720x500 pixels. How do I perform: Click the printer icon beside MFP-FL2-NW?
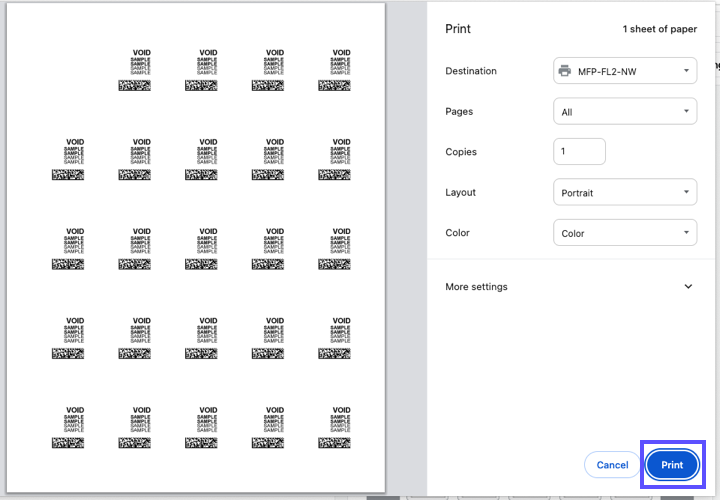[565, 71]
